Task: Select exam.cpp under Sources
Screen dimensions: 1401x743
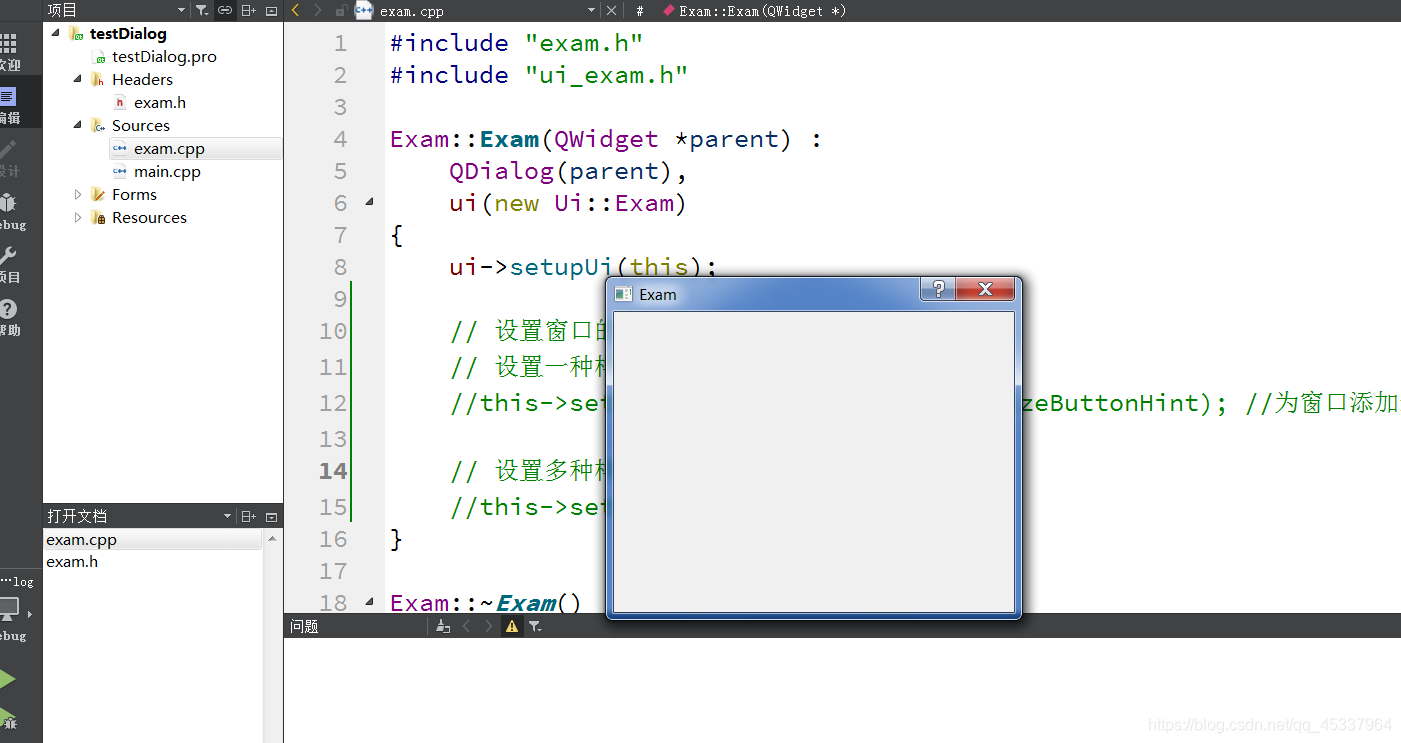Action: (169, 148)
